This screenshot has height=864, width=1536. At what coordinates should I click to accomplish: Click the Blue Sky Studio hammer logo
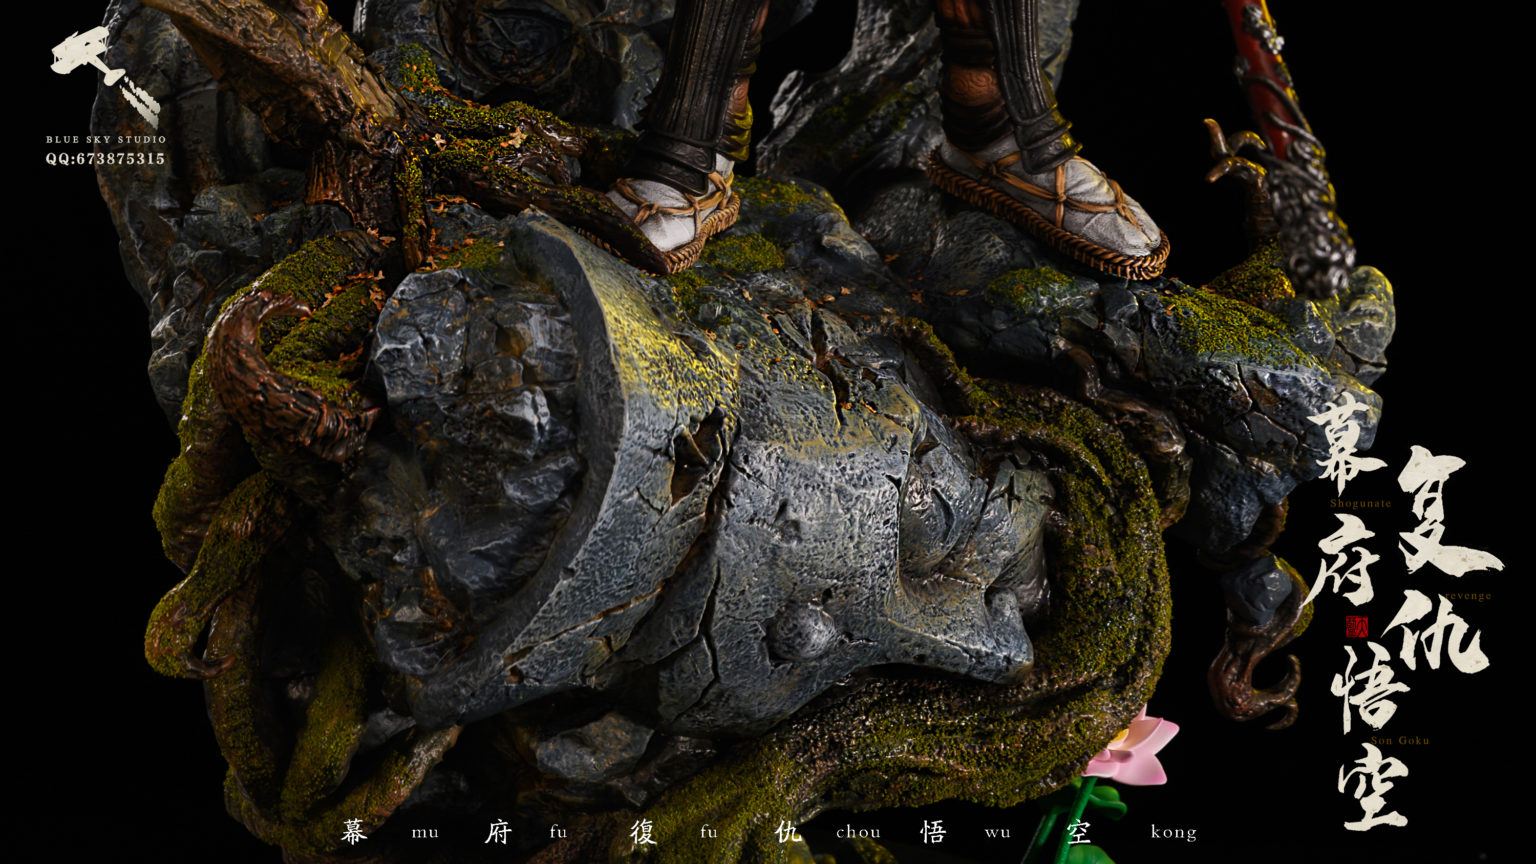[104, 74]
